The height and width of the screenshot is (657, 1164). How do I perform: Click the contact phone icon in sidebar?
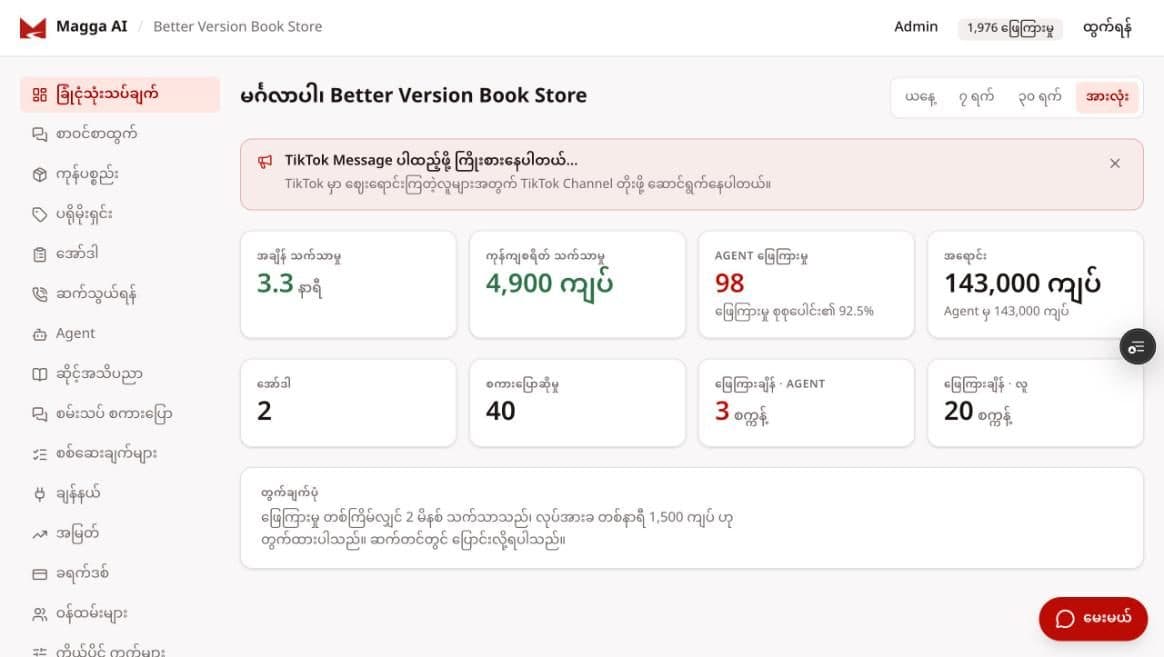39,294
